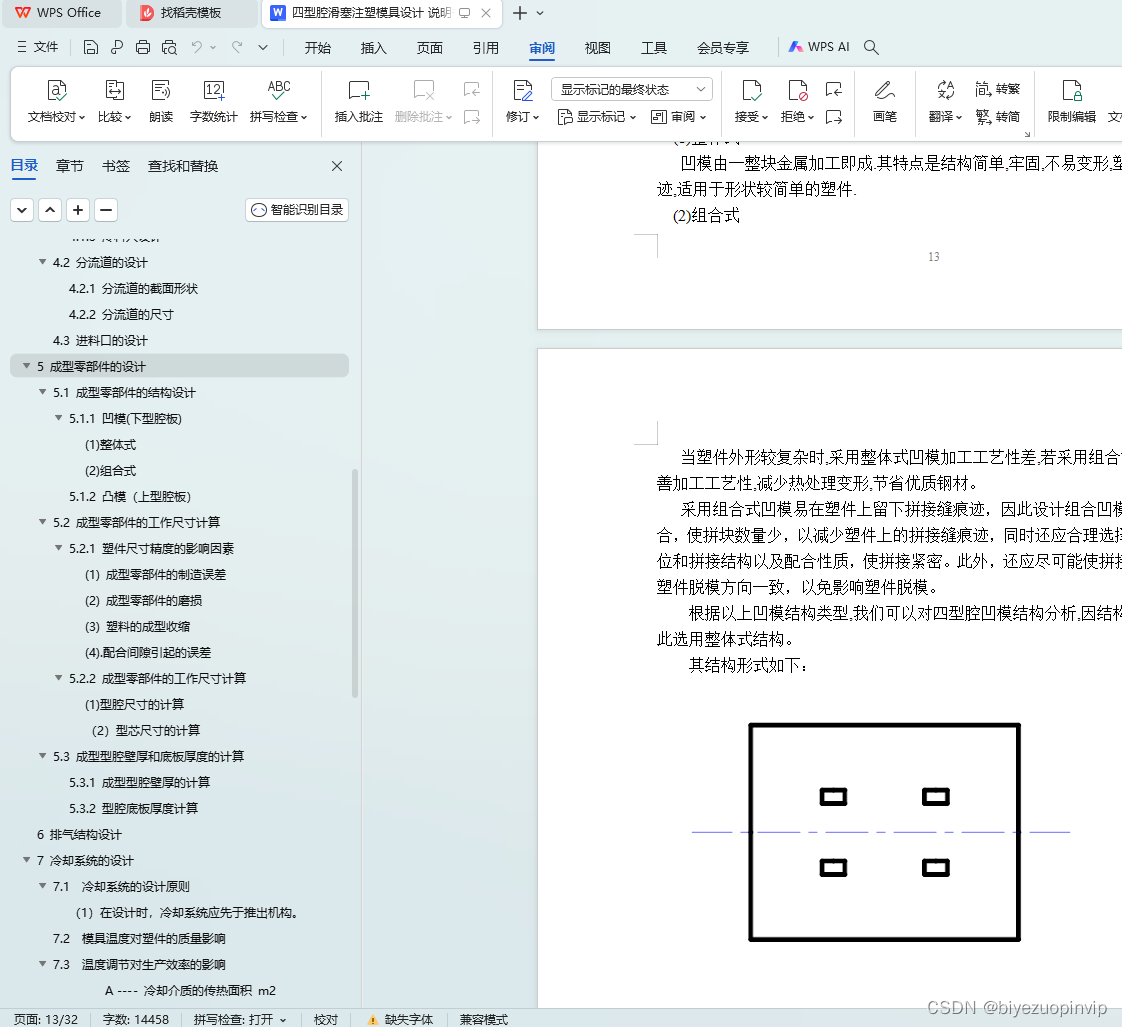Click 页面: 13/32 status indicator
The height and width of the screenshot is (1027, 1122).
pos(46,1019)
